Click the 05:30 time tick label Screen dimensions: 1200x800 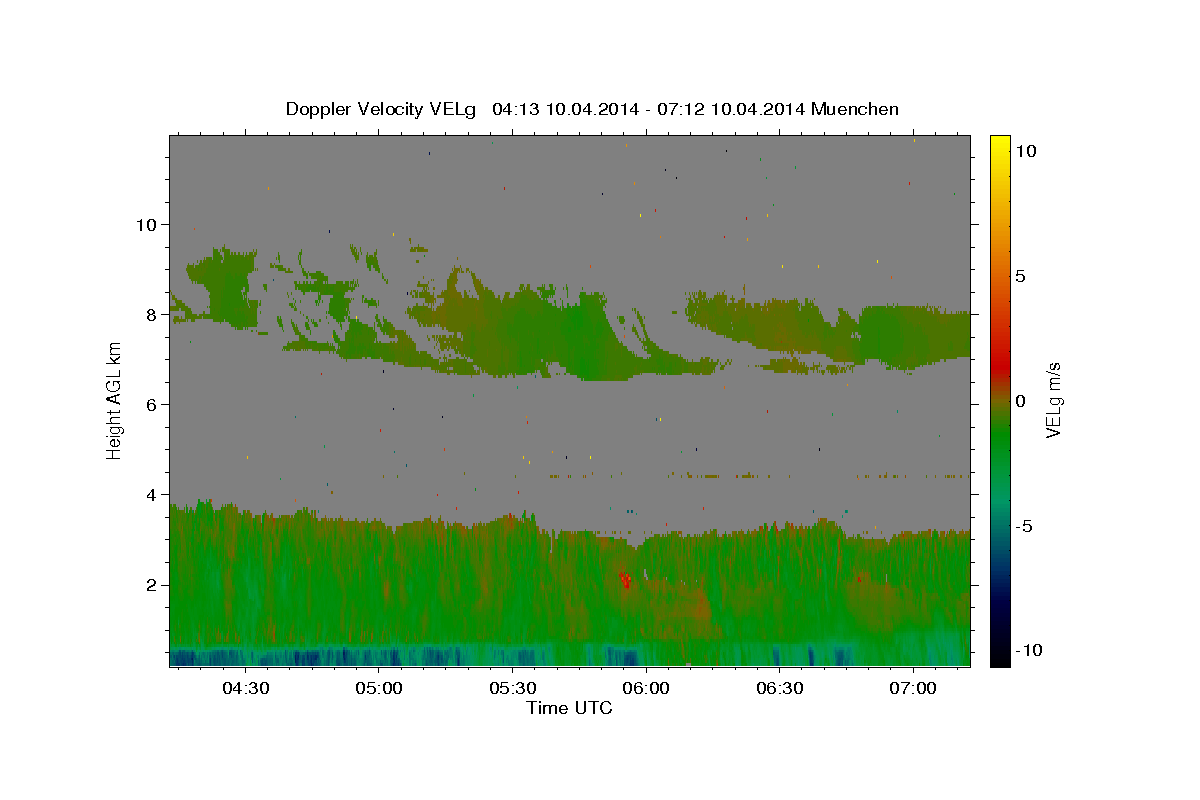tap(512, 689)
